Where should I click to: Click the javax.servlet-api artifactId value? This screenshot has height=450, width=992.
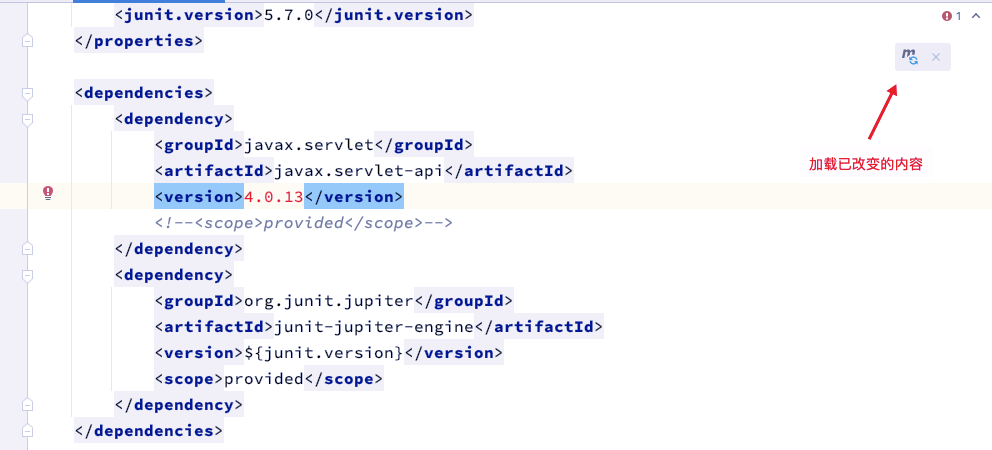359,171
